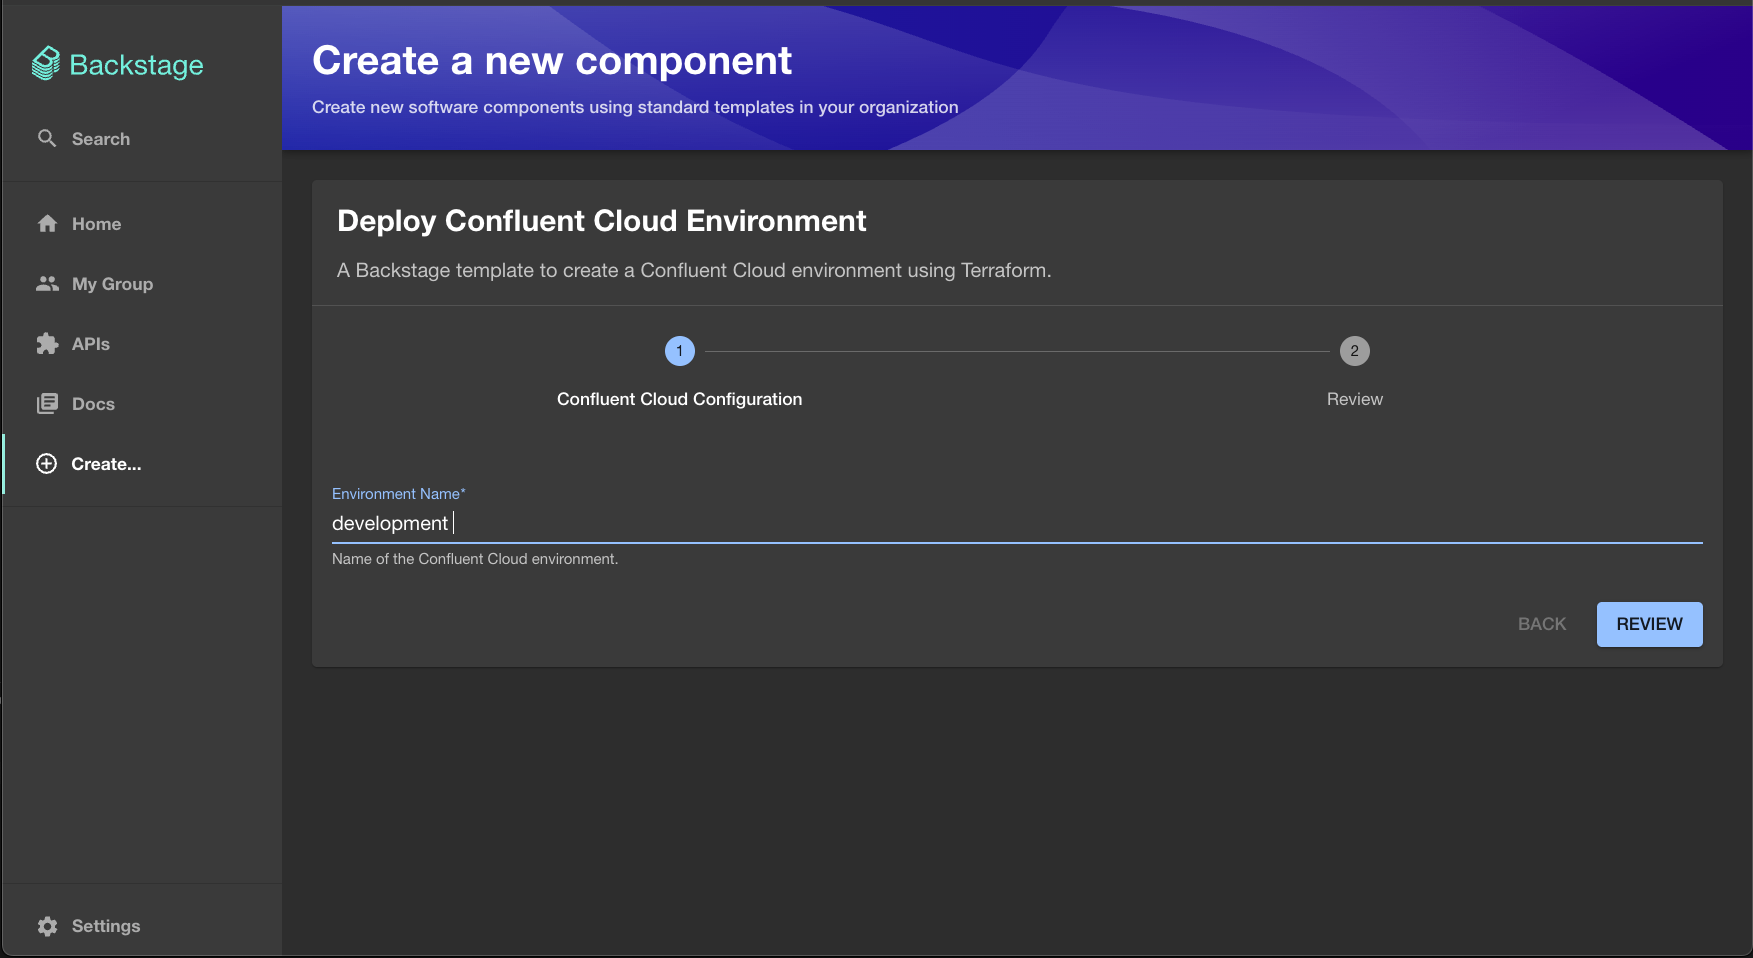
Task: Click the BACK button
Action: coord(1542,624)
